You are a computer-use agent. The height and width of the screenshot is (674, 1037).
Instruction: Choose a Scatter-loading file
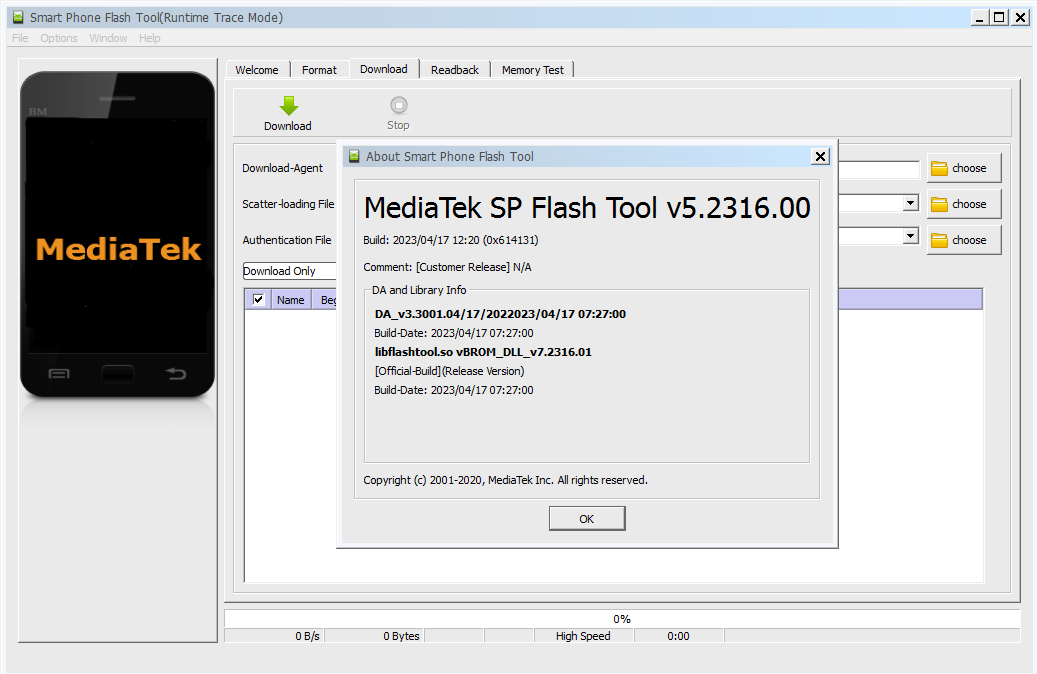click(x=964, y=204)
